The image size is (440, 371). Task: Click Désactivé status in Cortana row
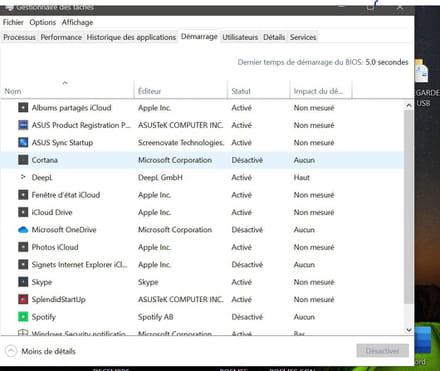[x=247, y=160]
